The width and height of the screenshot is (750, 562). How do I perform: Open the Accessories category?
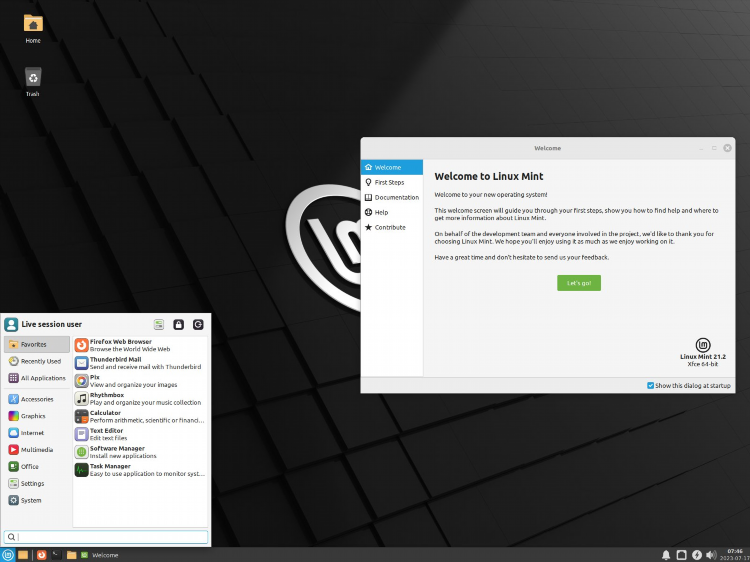pyautogui.click(x=37, y=399)
